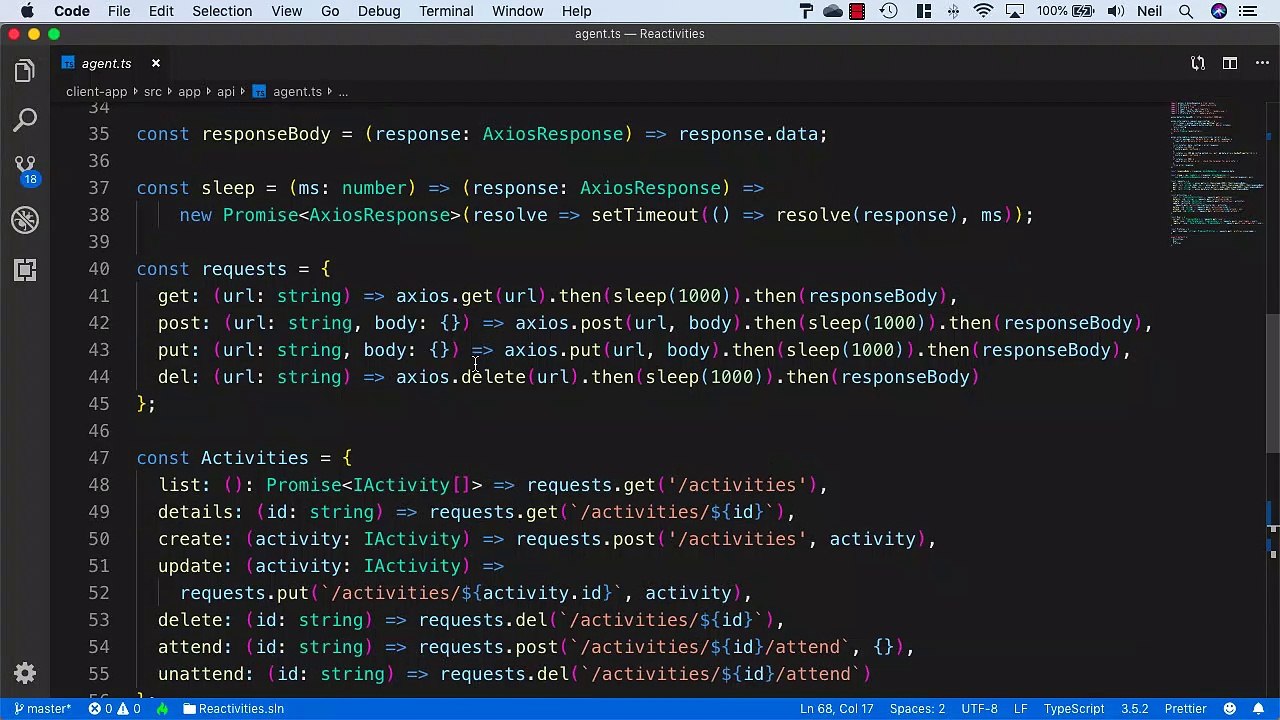
Task: Open the Help menu
Action: tap(576, 11)
